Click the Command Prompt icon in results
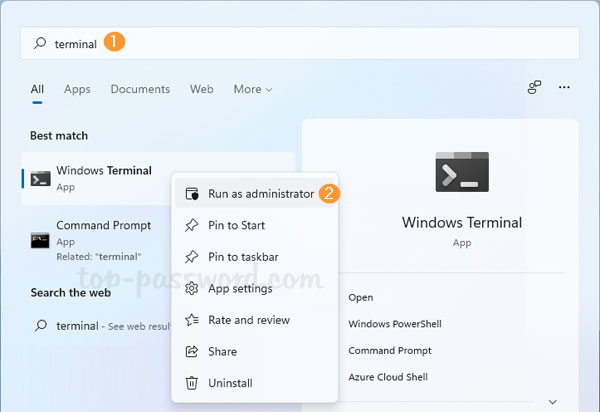 point(40,239)
